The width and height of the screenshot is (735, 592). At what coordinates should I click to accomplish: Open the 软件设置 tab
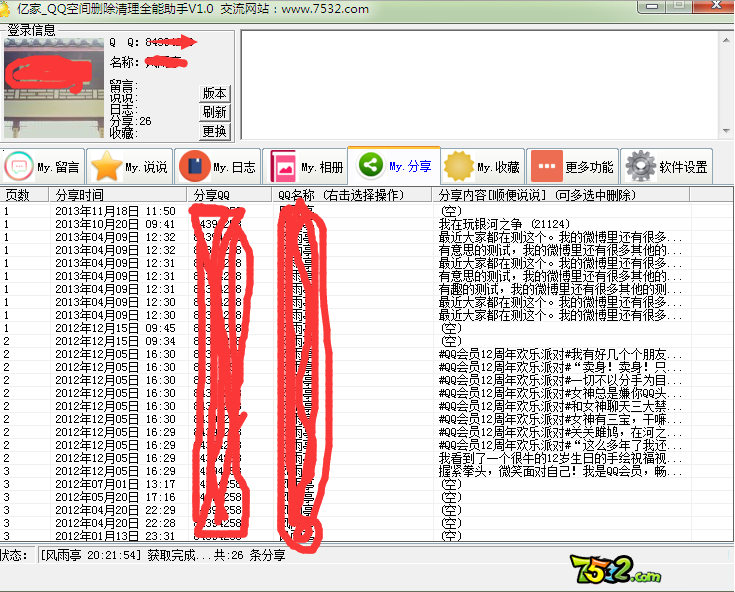pyautogui.click(x=667, y=166)
